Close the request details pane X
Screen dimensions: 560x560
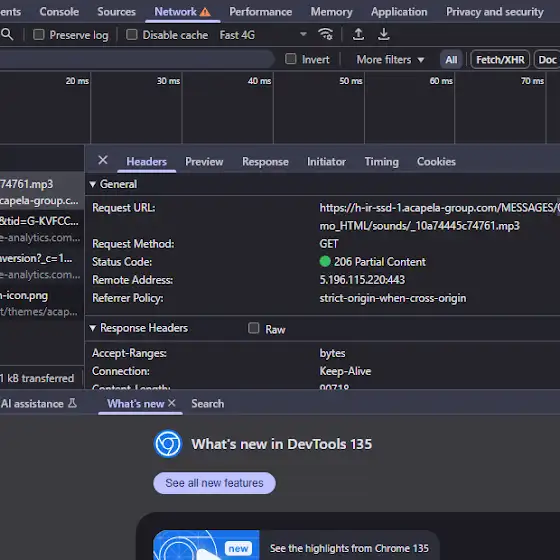point(103,160)
